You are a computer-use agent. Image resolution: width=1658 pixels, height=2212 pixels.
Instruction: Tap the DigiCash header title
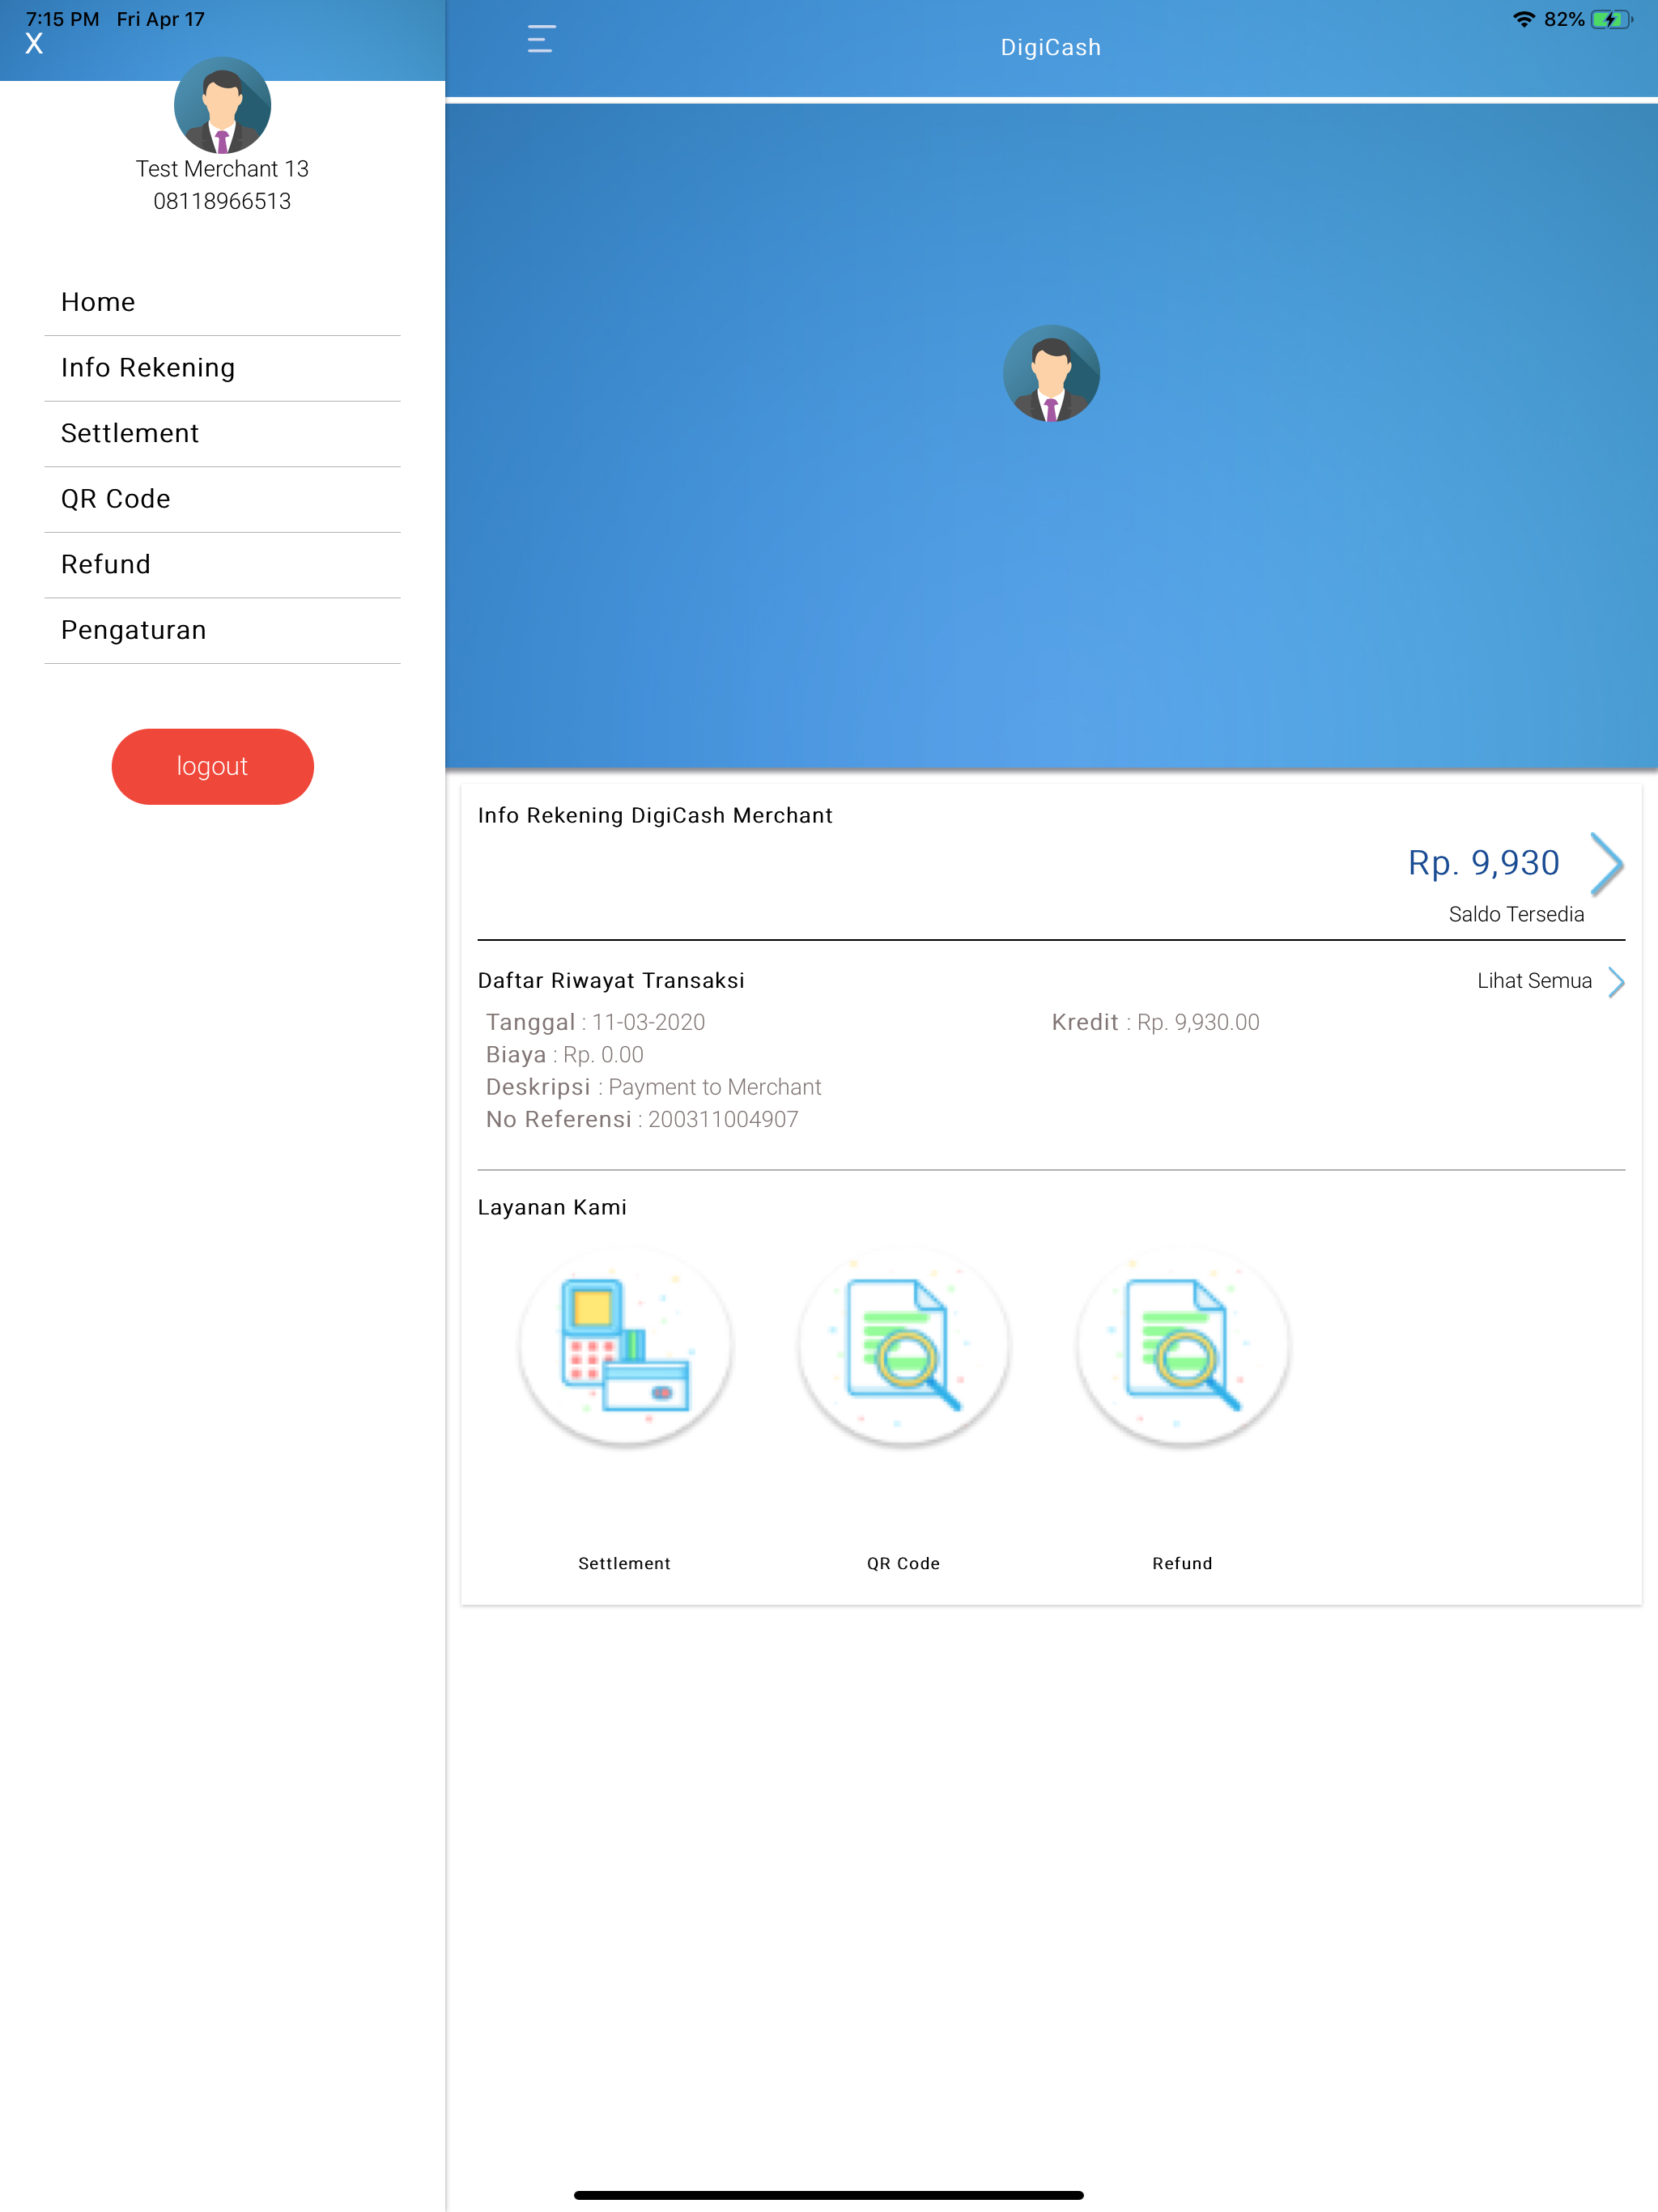1051,47
